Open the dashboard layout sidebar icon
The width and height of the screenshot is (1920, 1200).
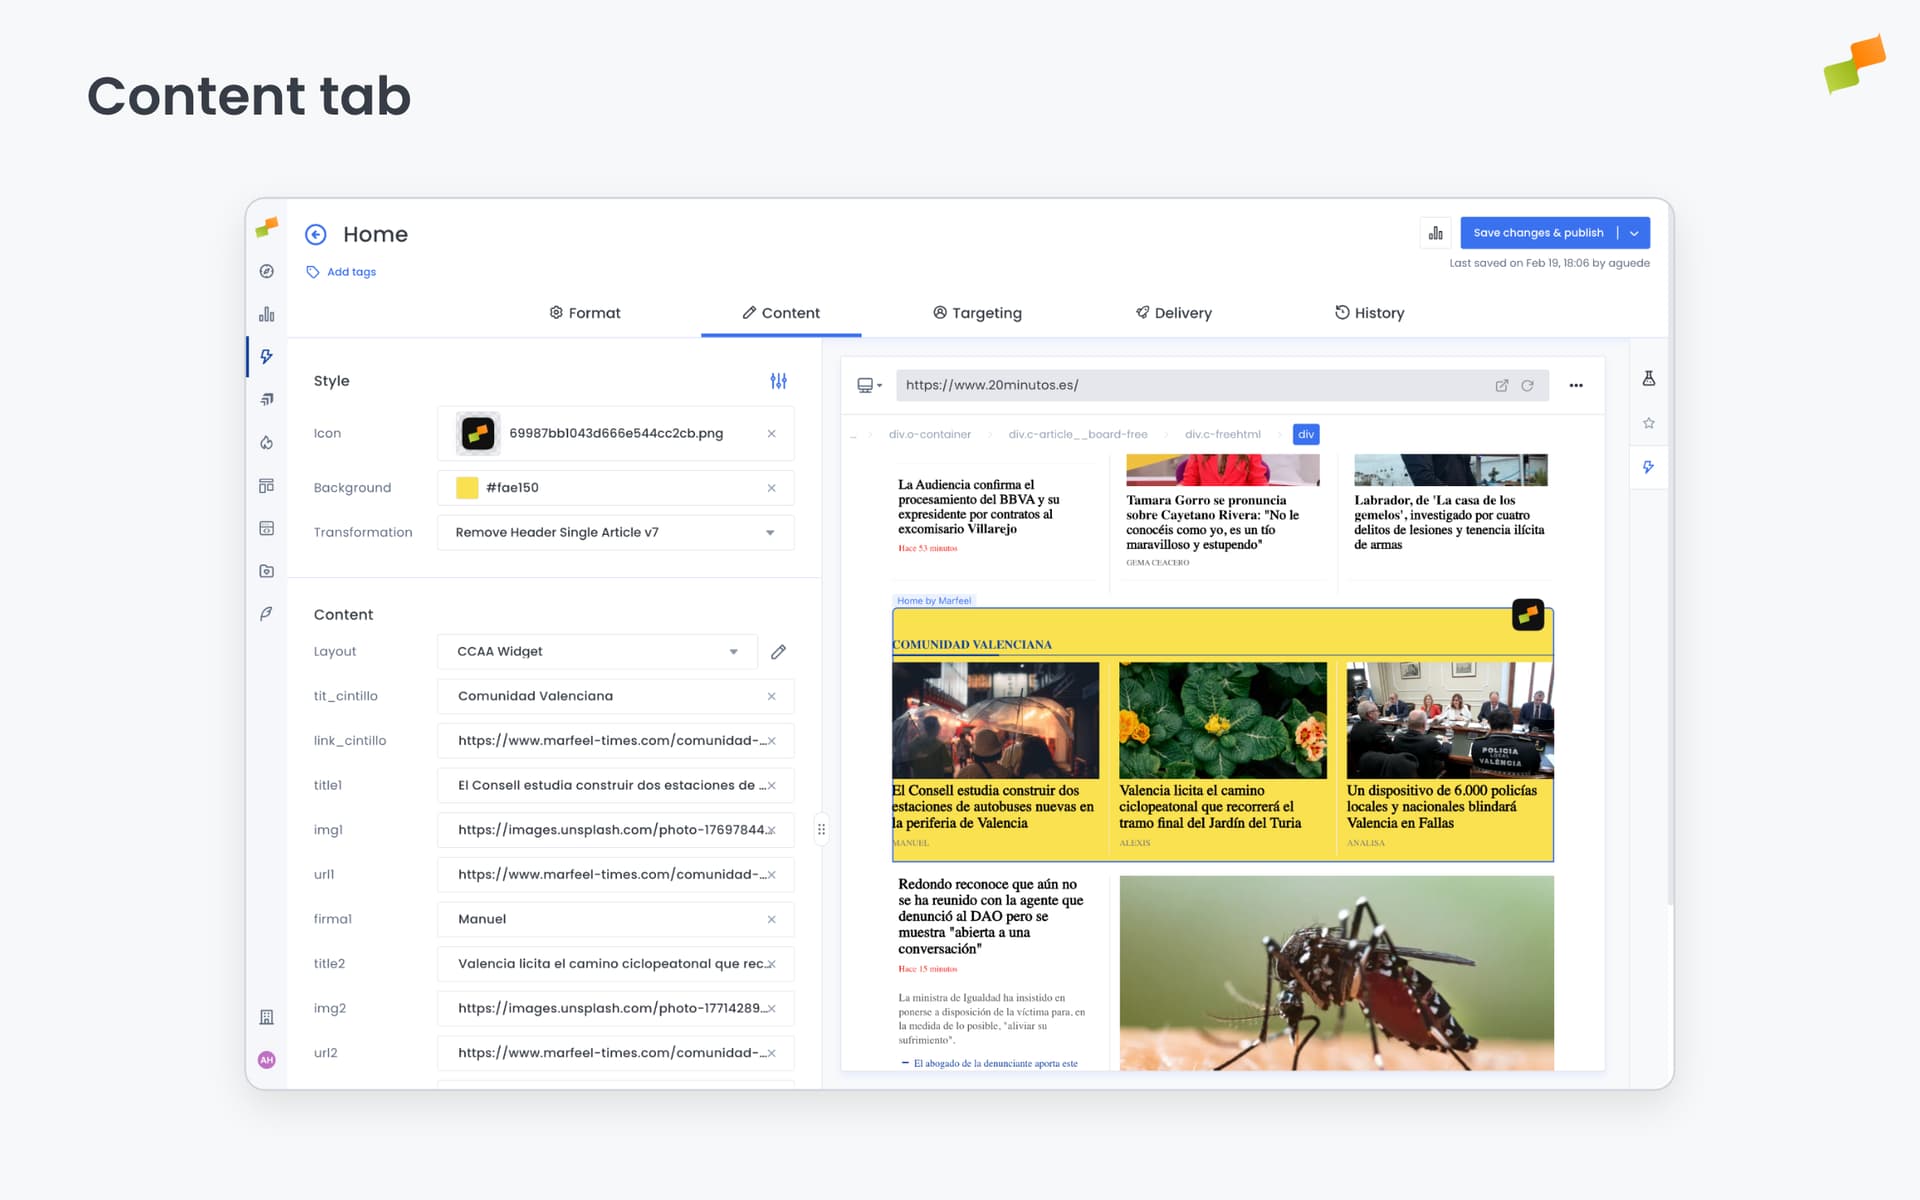[266, 485]
